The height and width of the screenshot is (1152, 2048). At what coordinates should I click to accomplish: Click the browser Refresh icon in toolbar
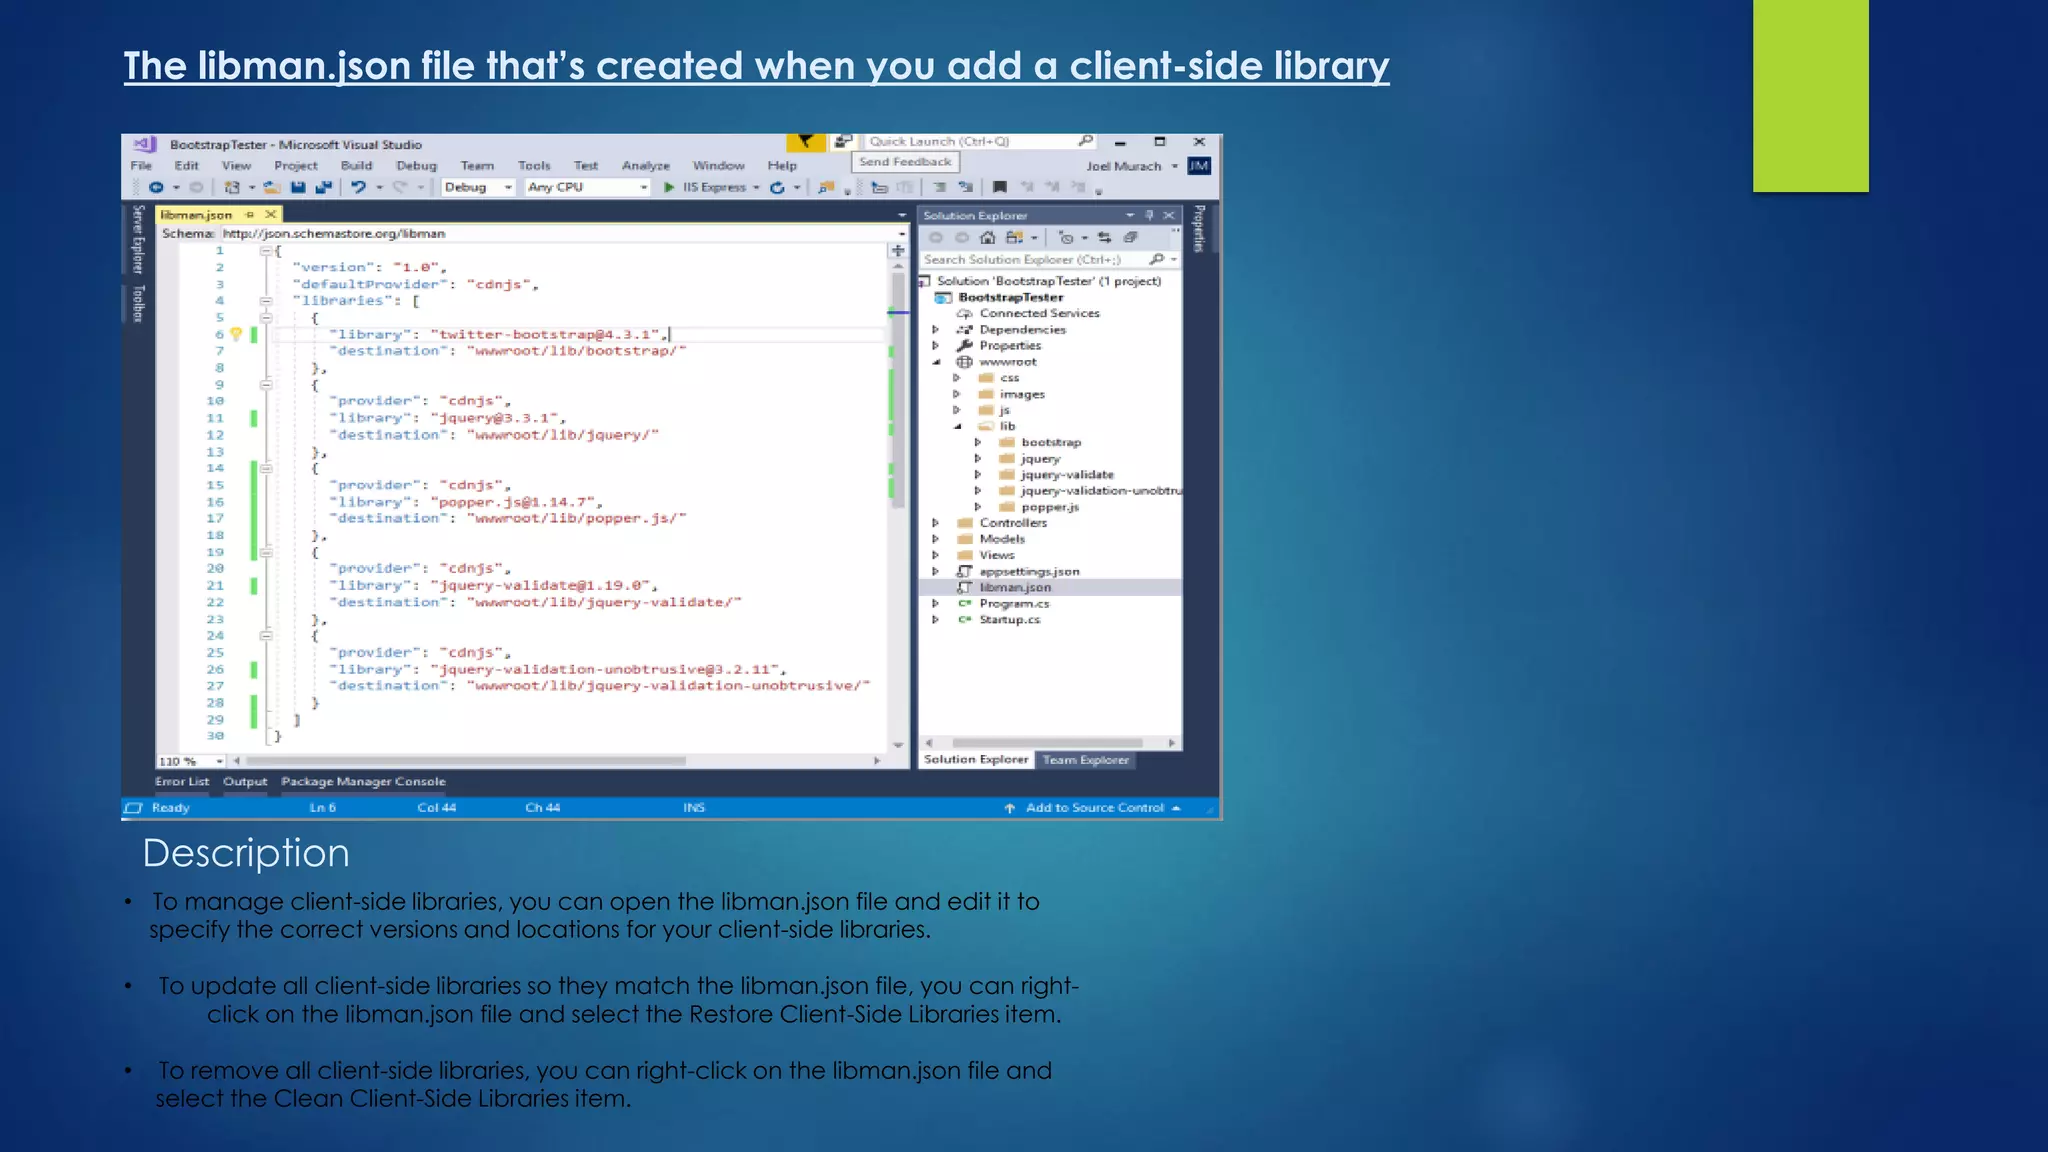coord(777,187)
